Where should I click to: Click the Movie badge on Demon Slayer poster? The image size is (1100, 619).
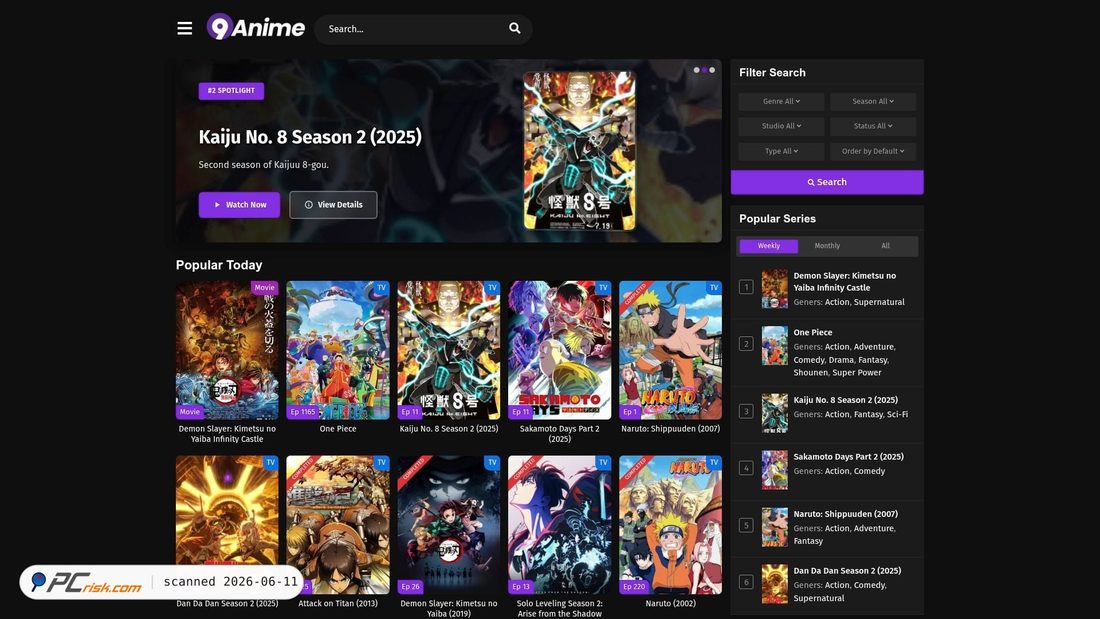(264, 288)
